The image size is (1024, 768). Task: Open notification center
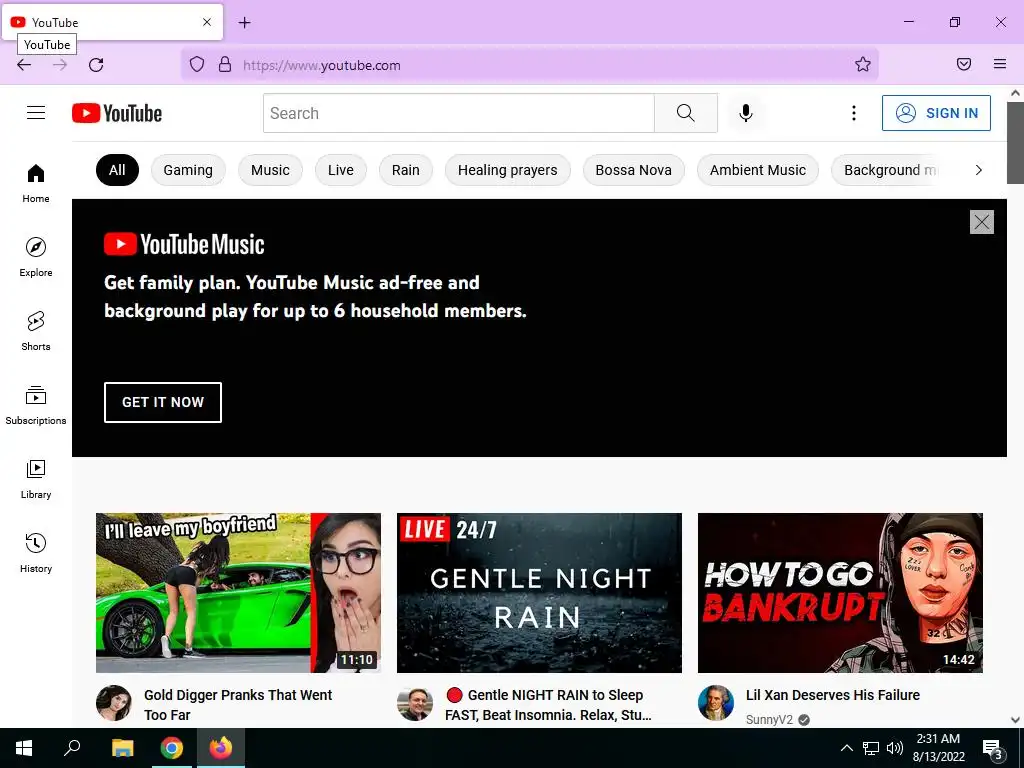click(993, 749)
